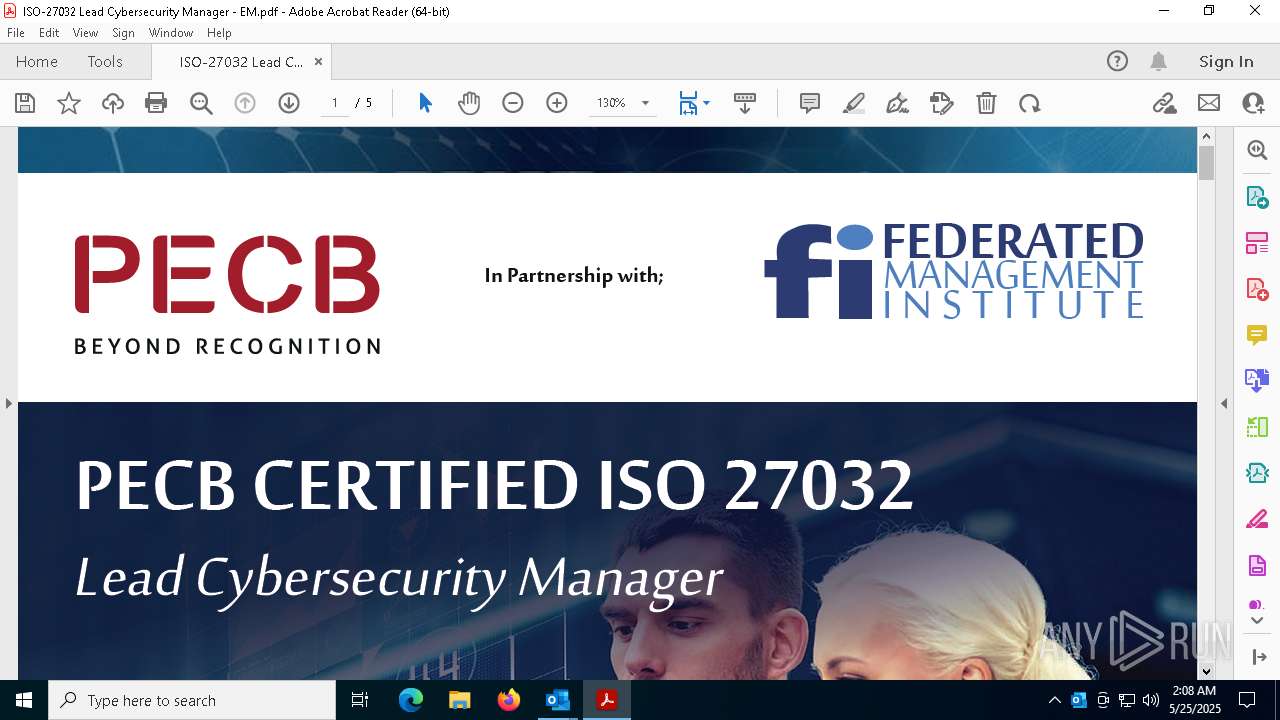Click the page number field
1280x720 pixels.
point(334,103)
